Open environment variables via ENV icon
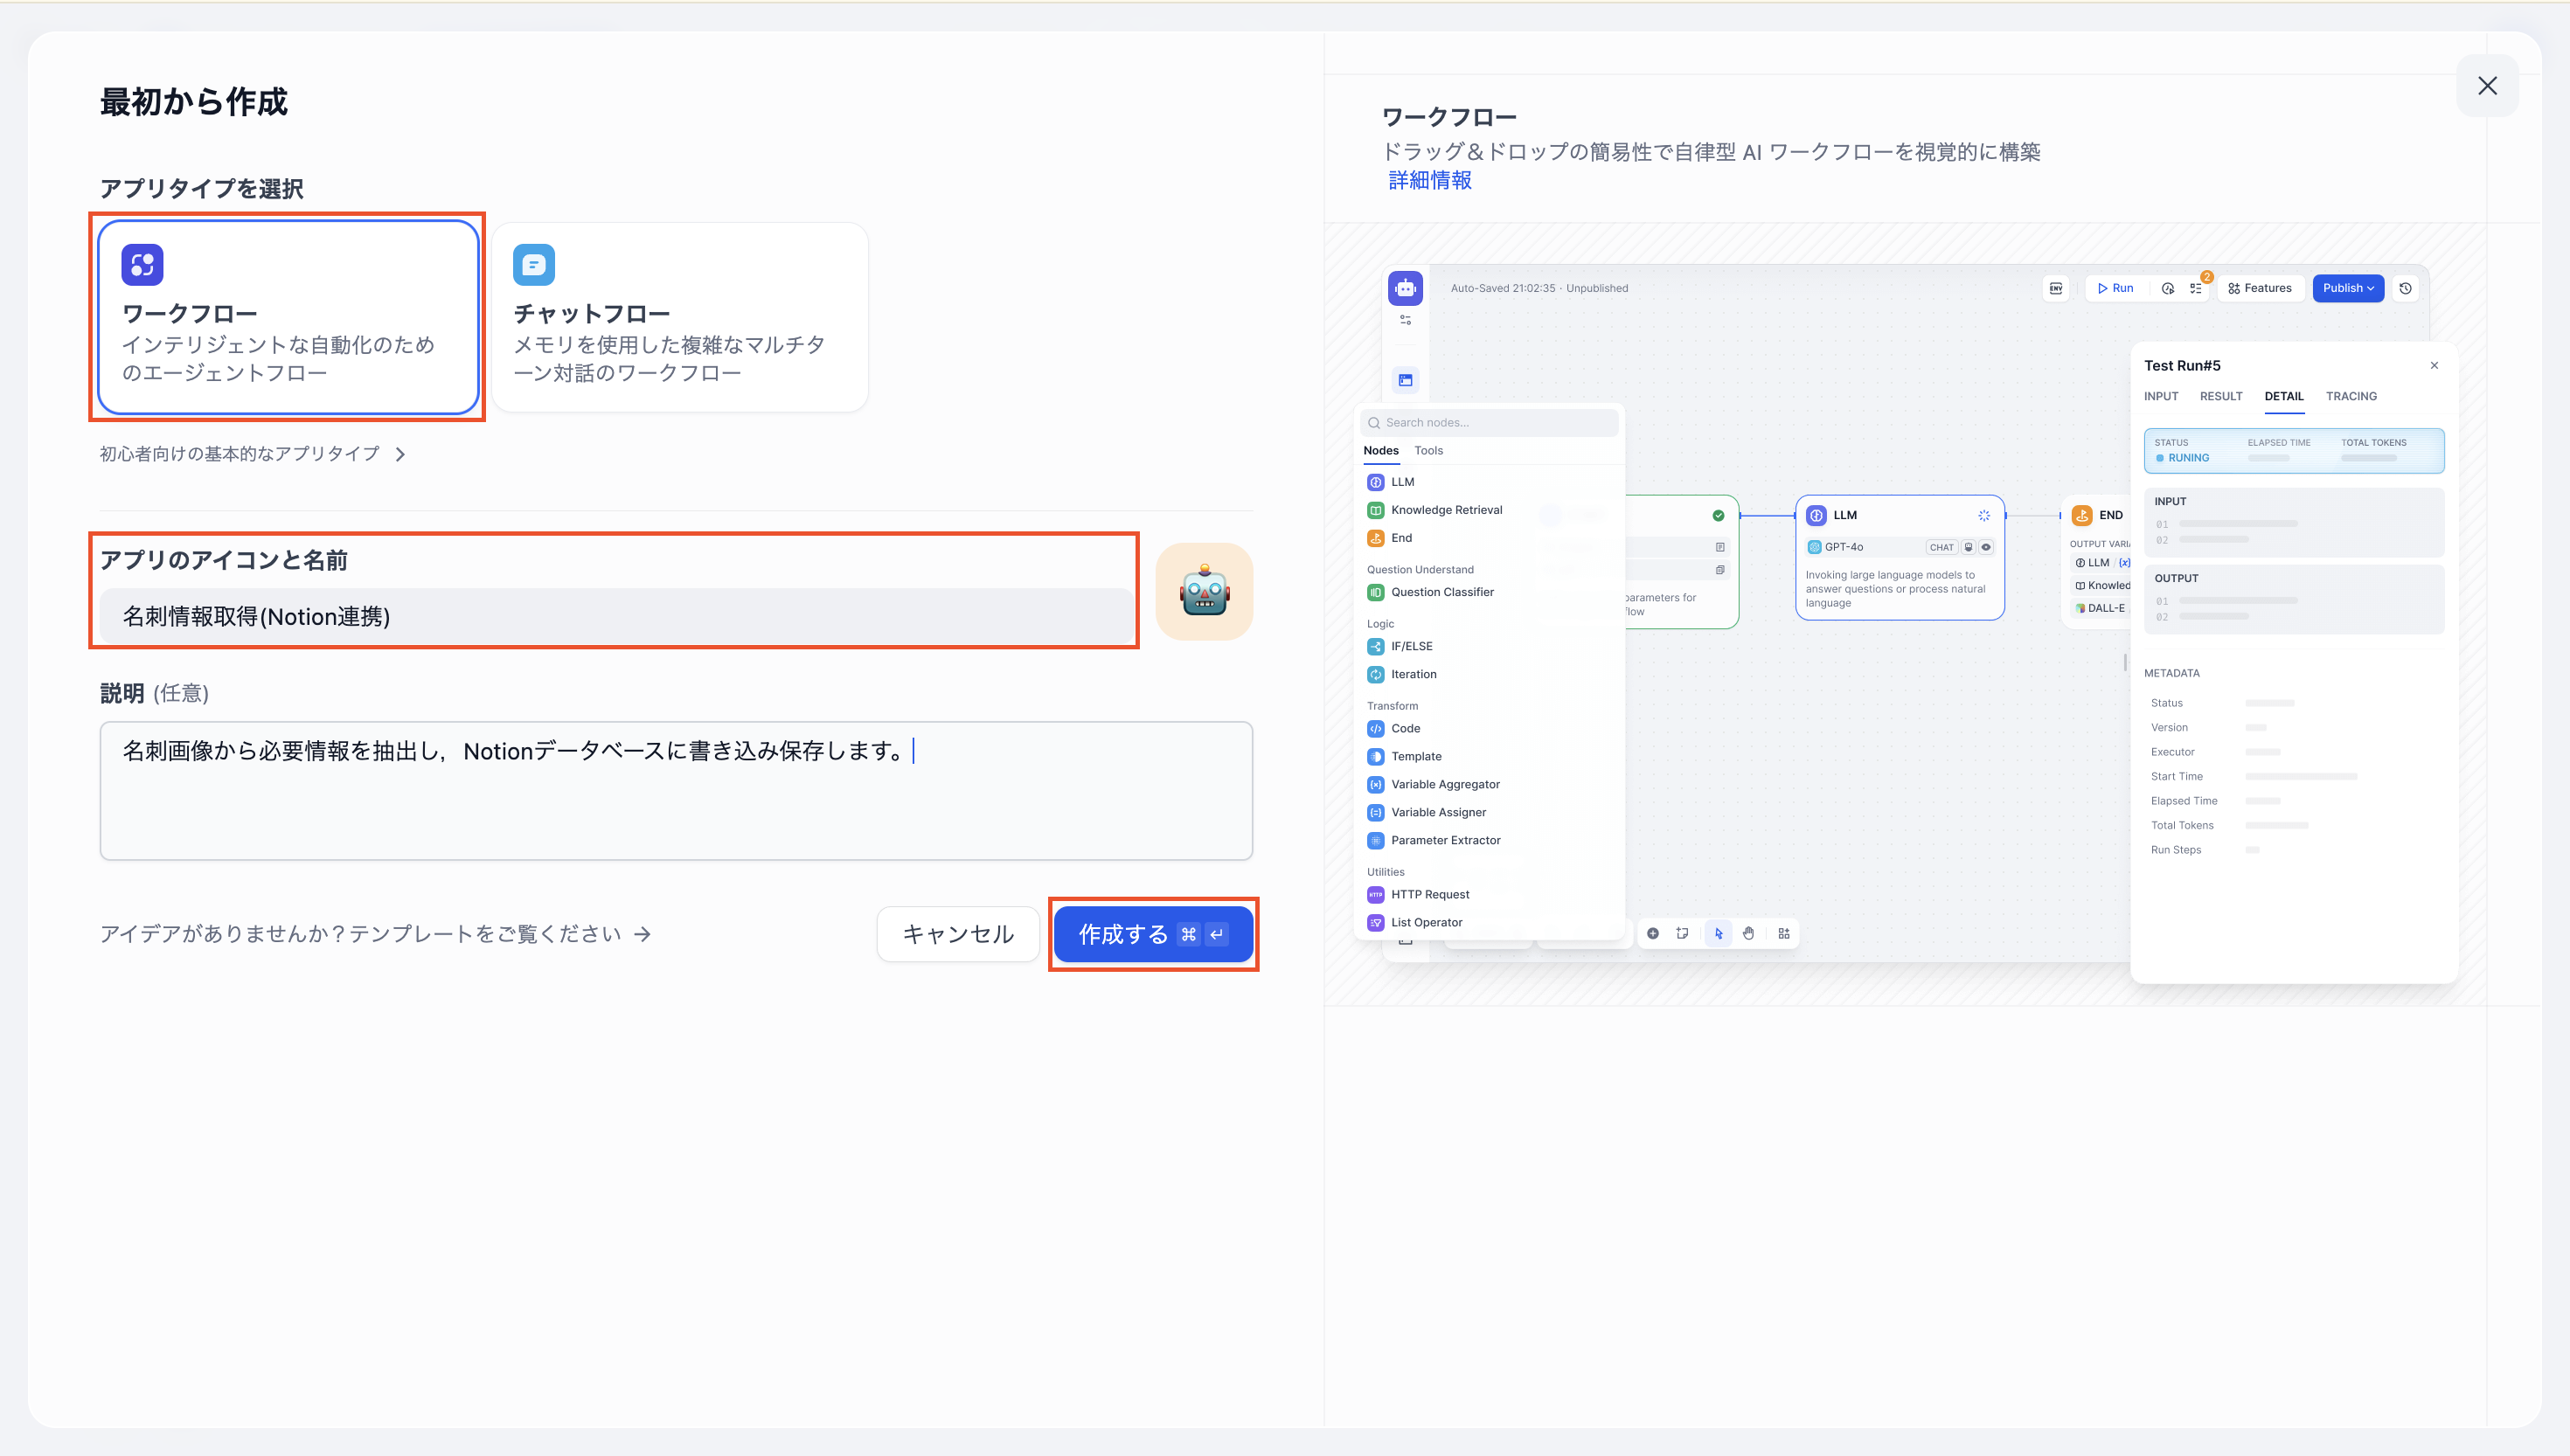Screen dimensions: 2570x1456 pos(2057,288)
